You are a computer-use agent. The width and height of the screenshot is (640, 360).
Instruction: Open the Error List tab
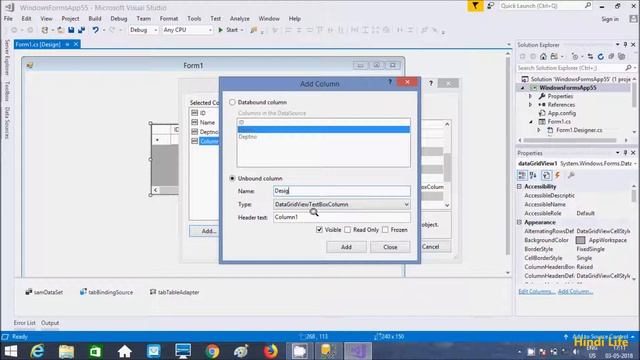[x=24, y=323]
